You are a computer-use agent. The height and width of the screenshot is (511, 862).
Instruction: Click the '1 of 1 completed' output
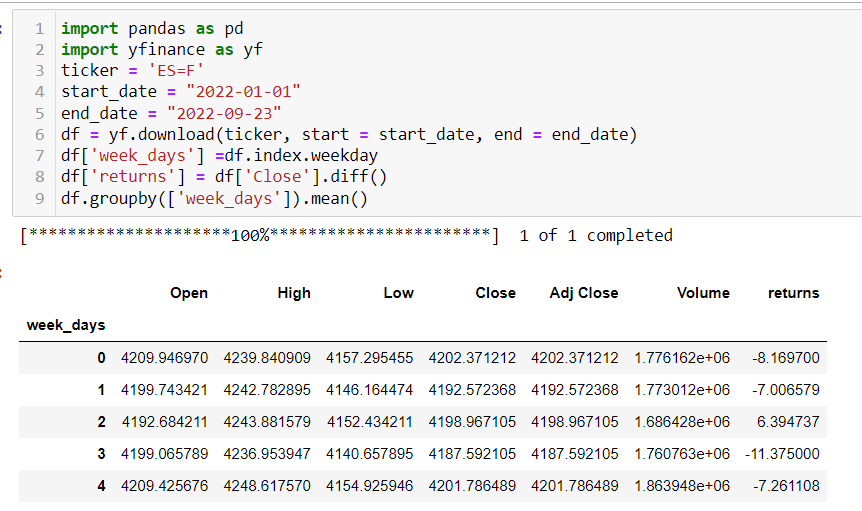click(x=596, y=236)
